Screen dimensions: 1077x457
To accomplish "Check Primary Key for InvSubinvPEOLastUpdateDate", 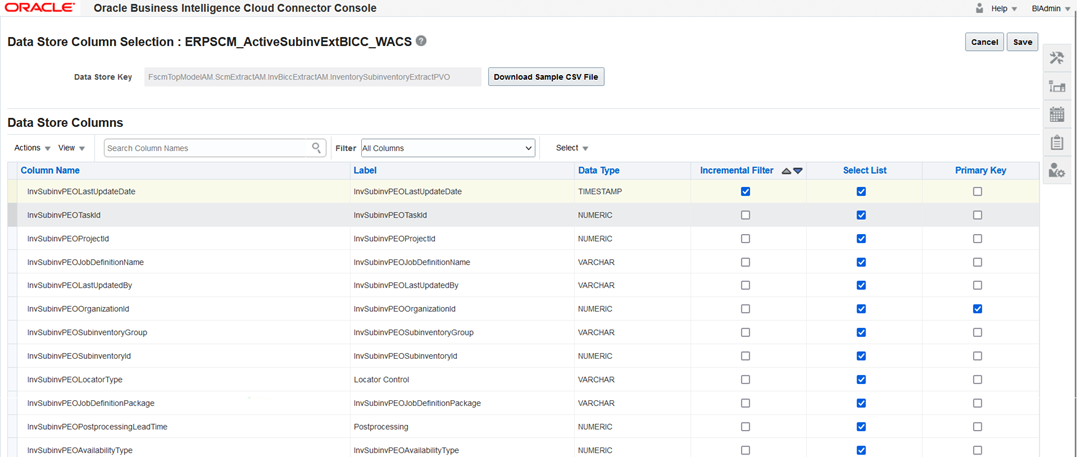I will pyautogui.click(x=977, y=192).
